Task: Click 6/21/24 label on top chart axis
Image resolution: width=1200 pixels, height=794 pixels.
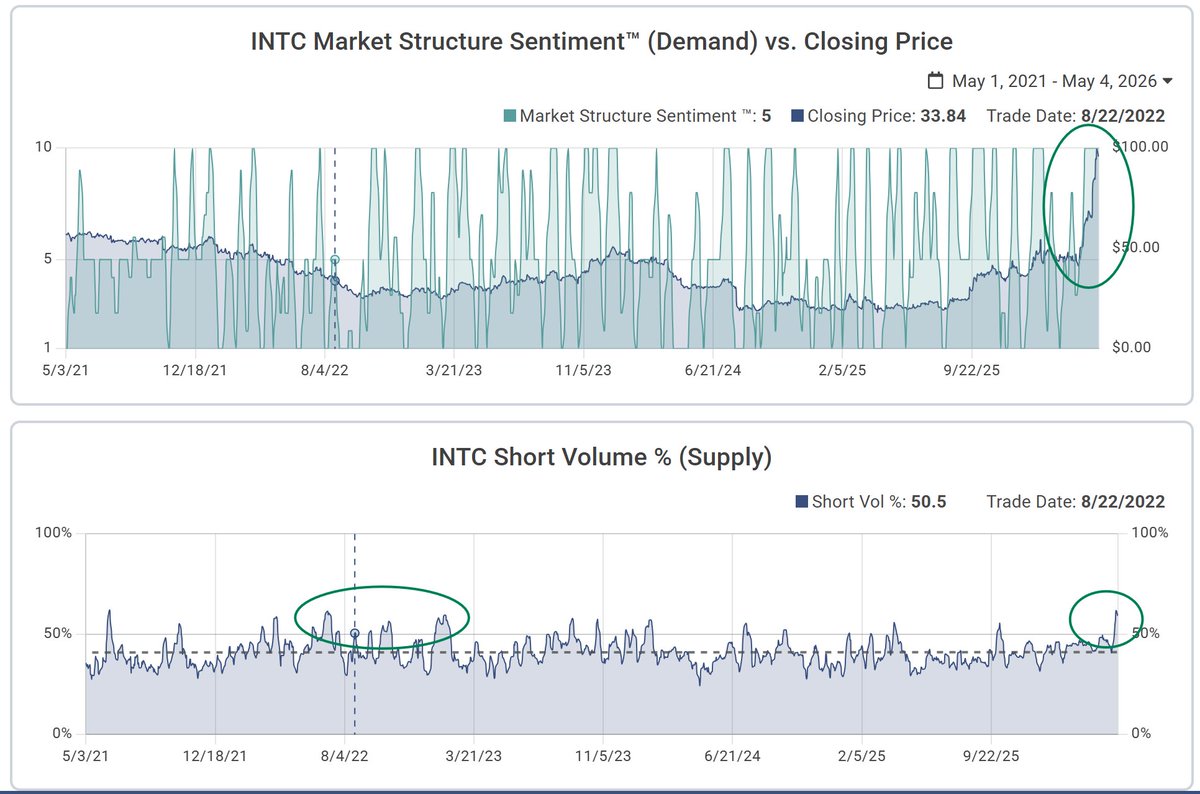Action: point(712,369)
